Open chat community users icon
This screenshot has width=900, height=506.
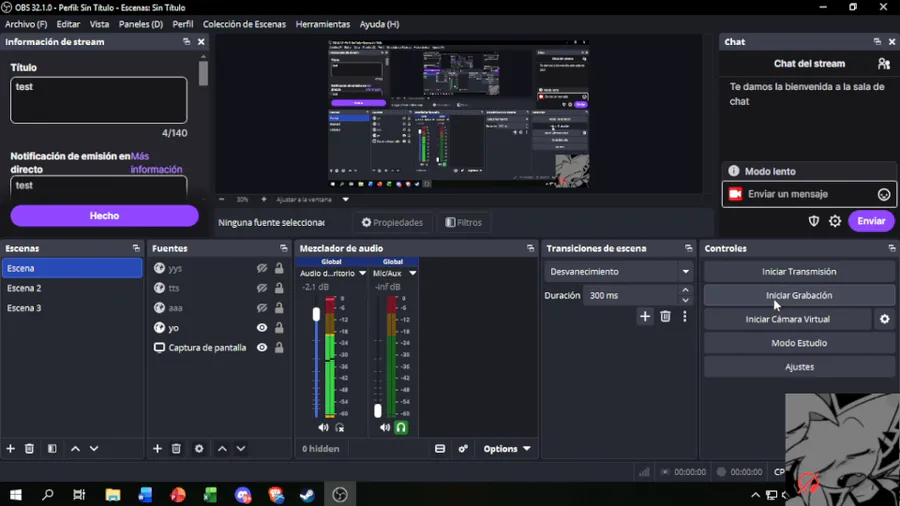884,64
